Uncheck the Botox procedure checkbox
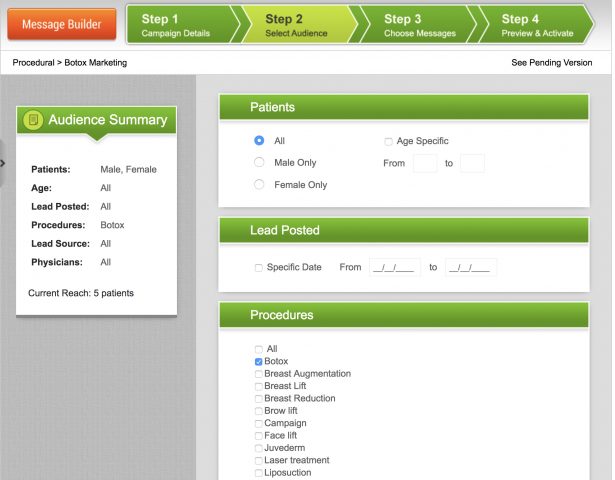This screenshot has width=615, height=480. (x=259, y=362)
